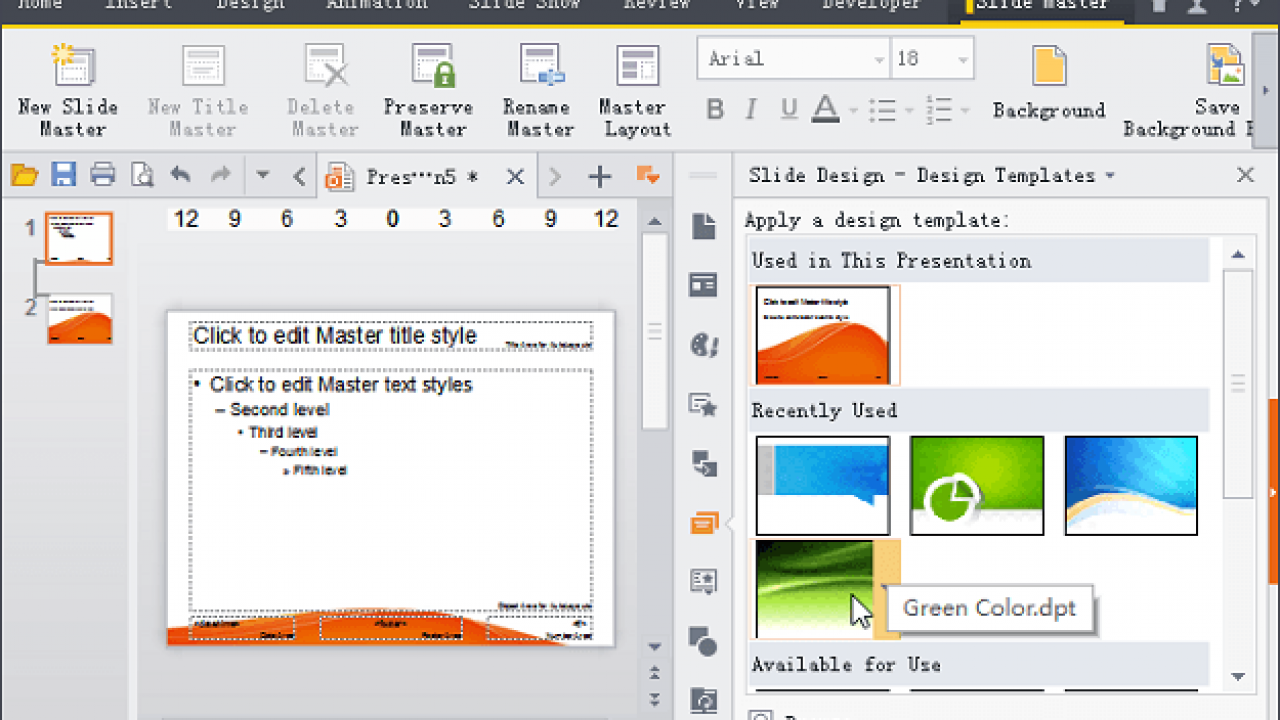Screen dimensions: 1280x720
Task: Apply the green pie chart template
Action: 977,485
